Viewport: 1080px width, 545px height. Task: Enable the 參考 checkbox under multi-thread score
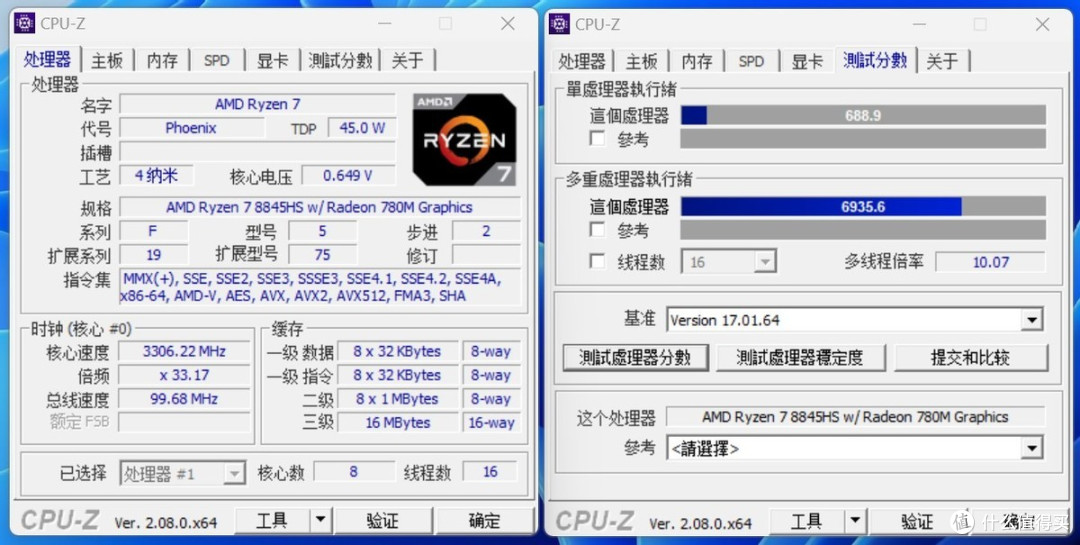(597, 229)
